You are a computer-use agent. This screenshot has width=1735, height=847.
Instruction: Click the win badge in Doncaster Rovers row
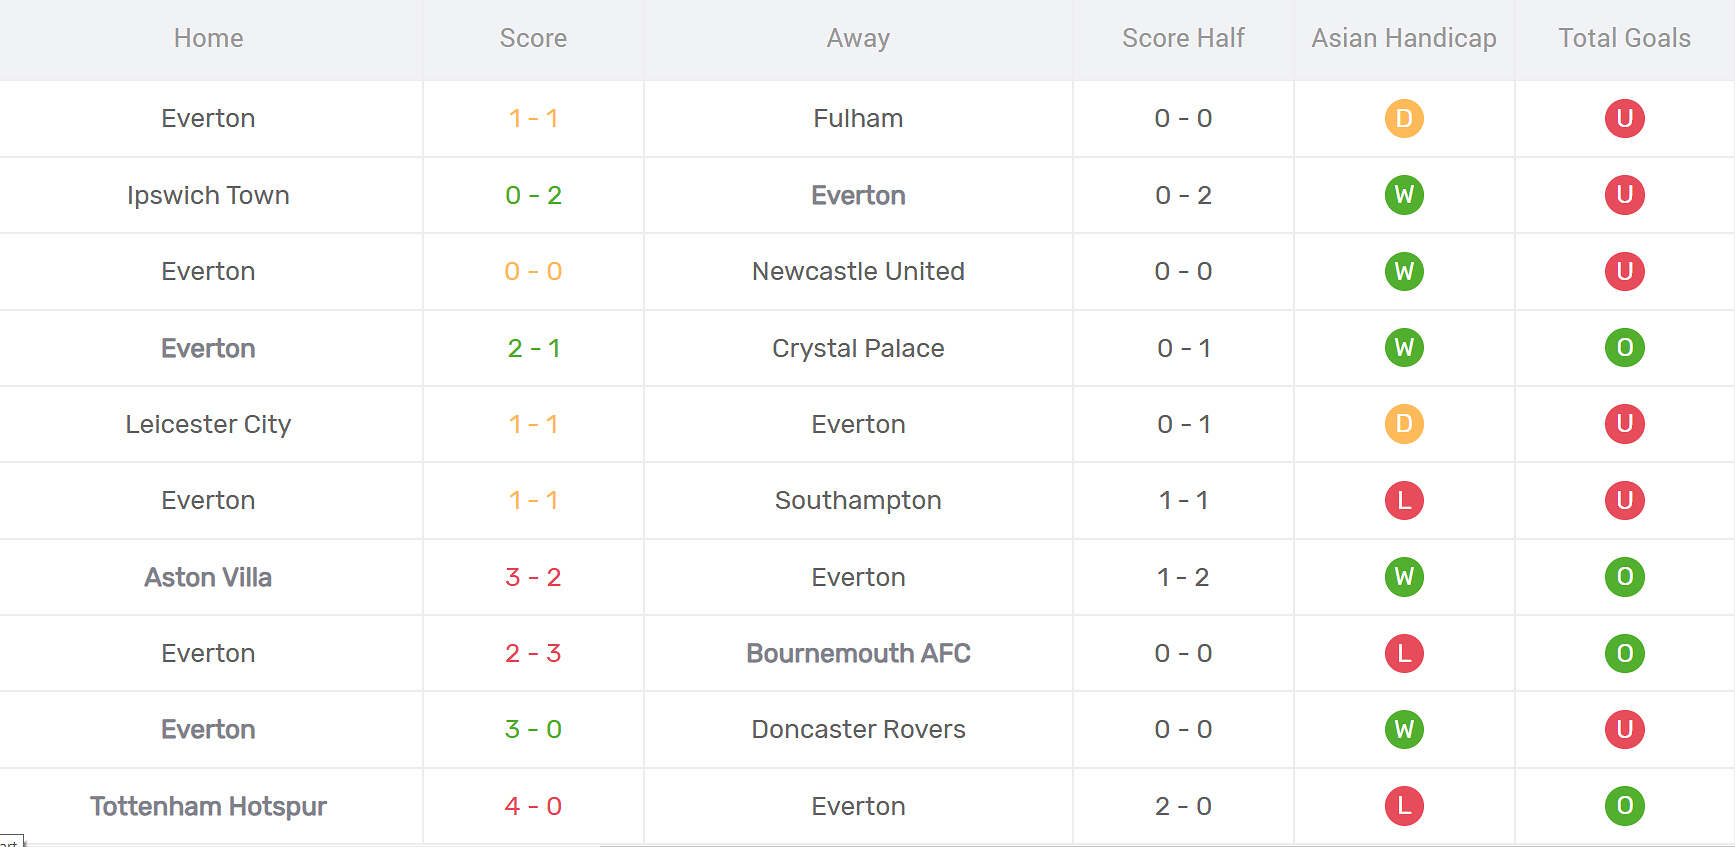click(1404, 729)
